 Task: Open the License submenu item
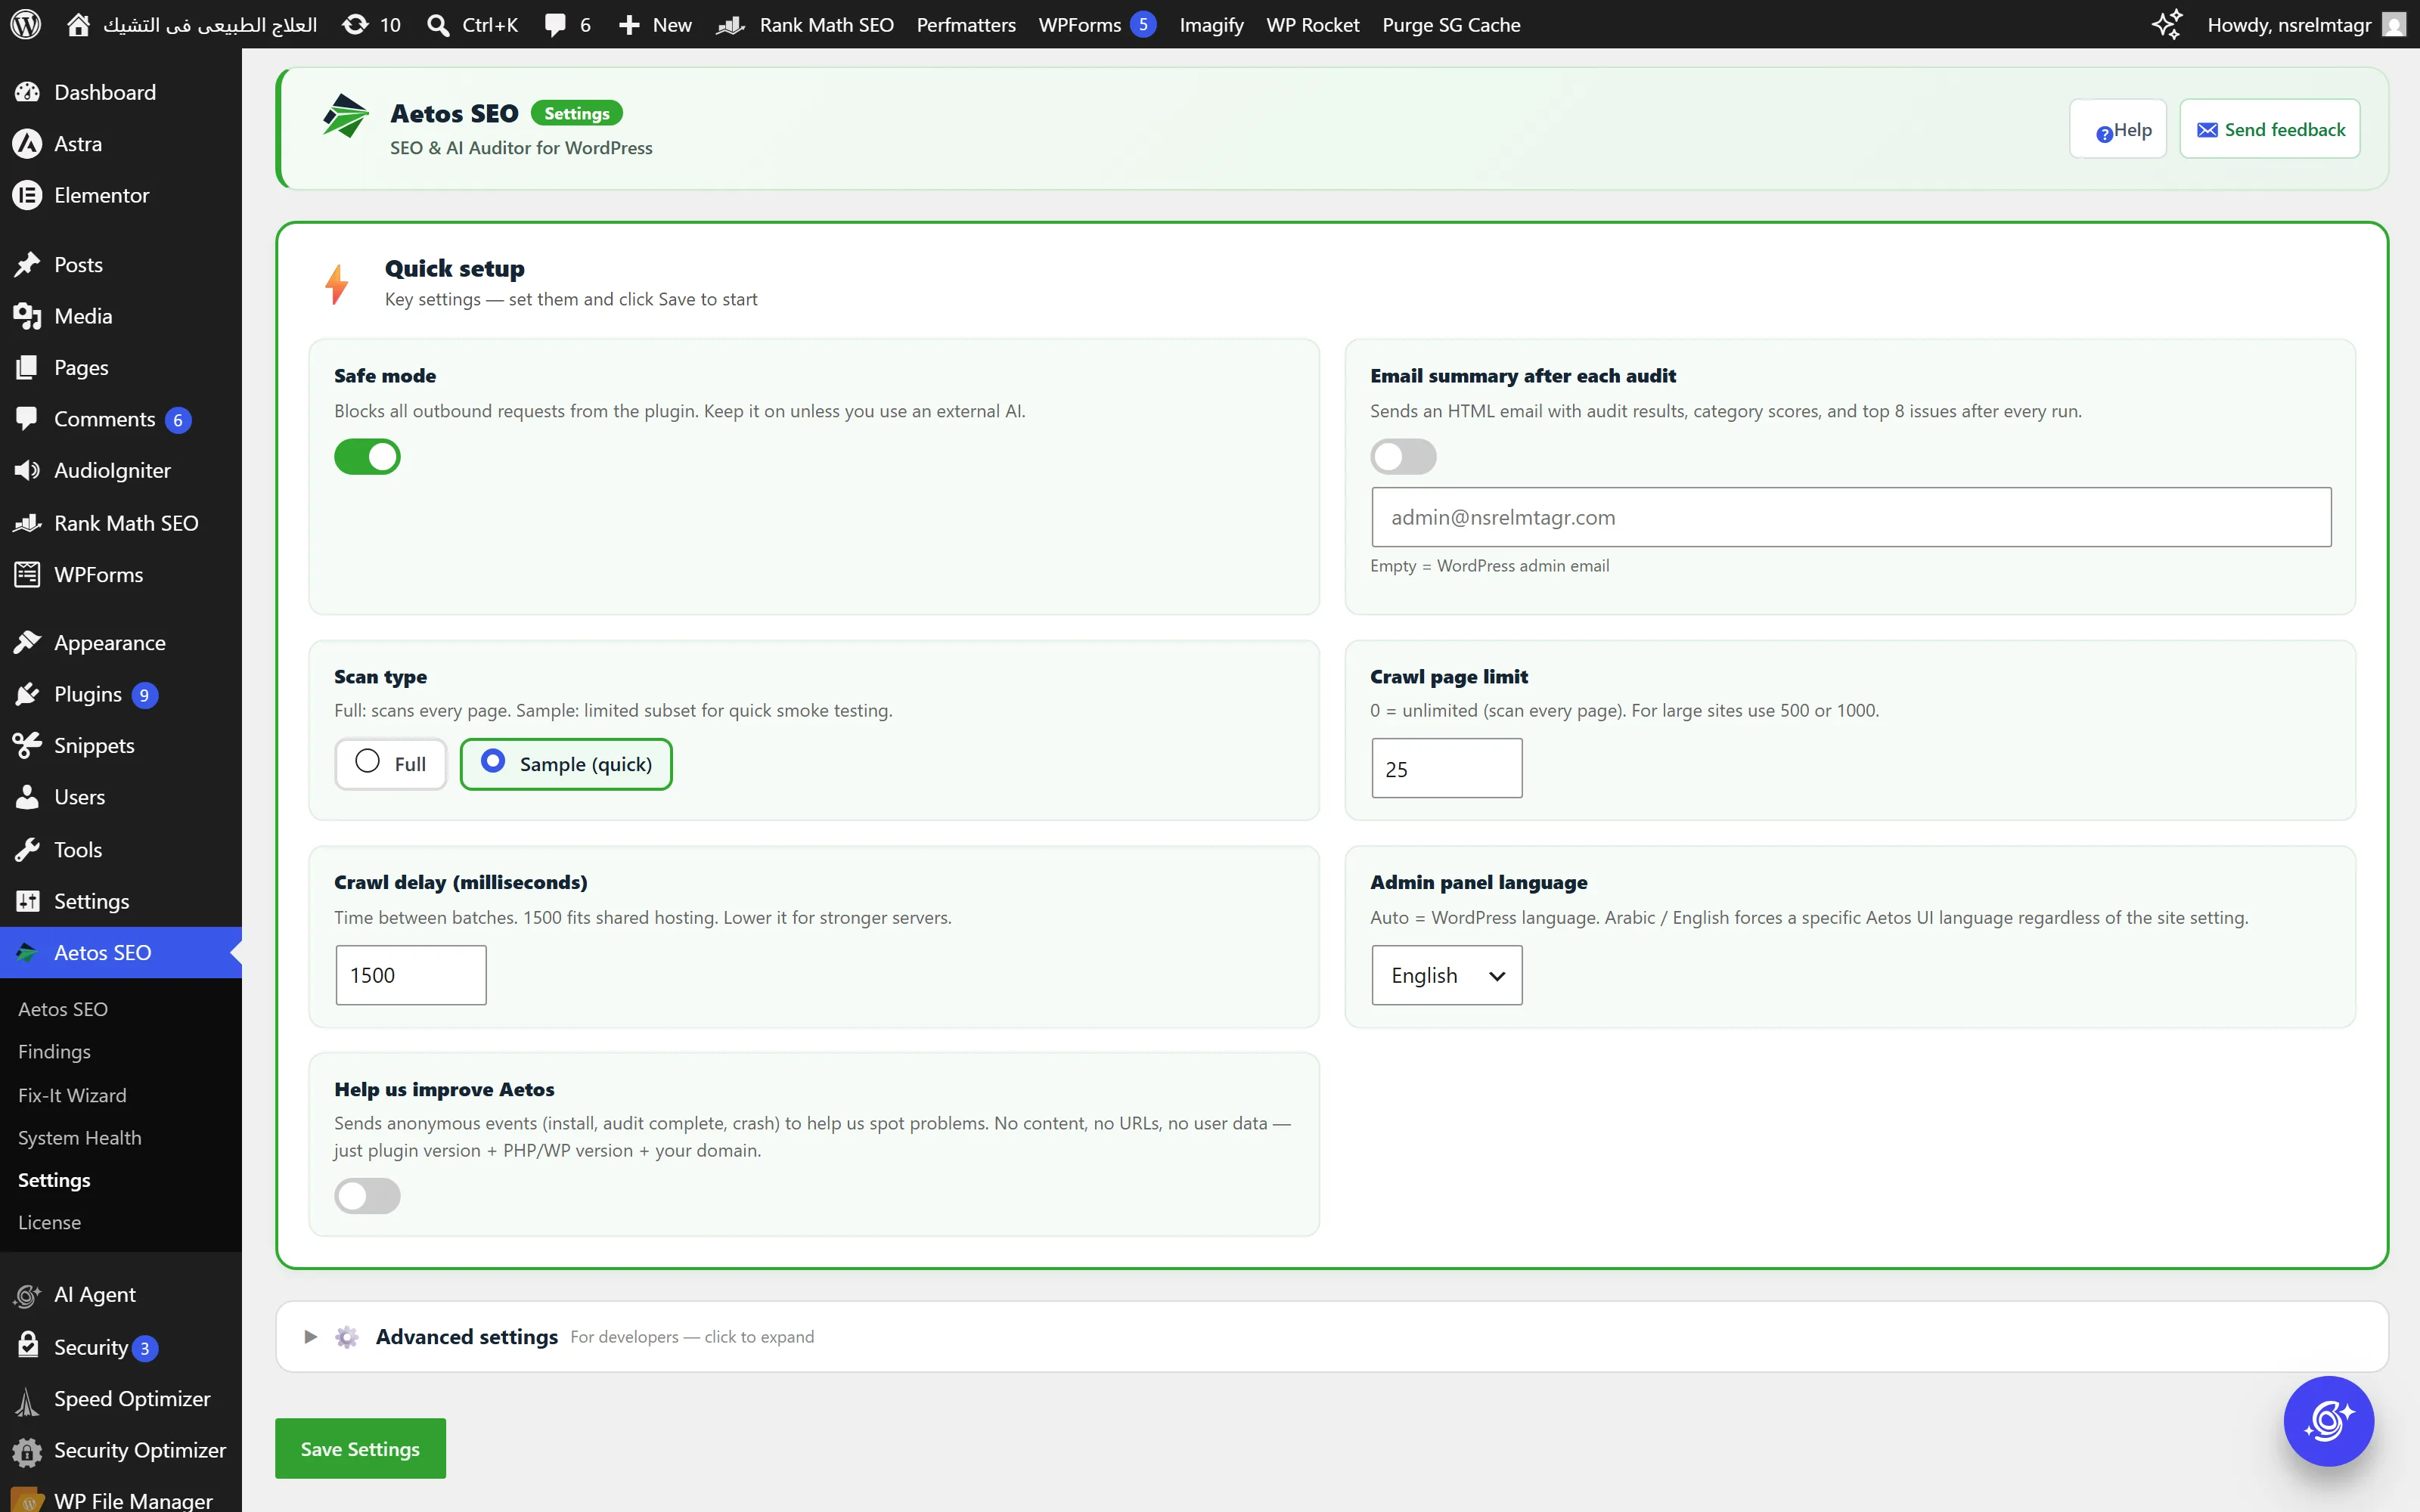click(x=49, y=1222)
